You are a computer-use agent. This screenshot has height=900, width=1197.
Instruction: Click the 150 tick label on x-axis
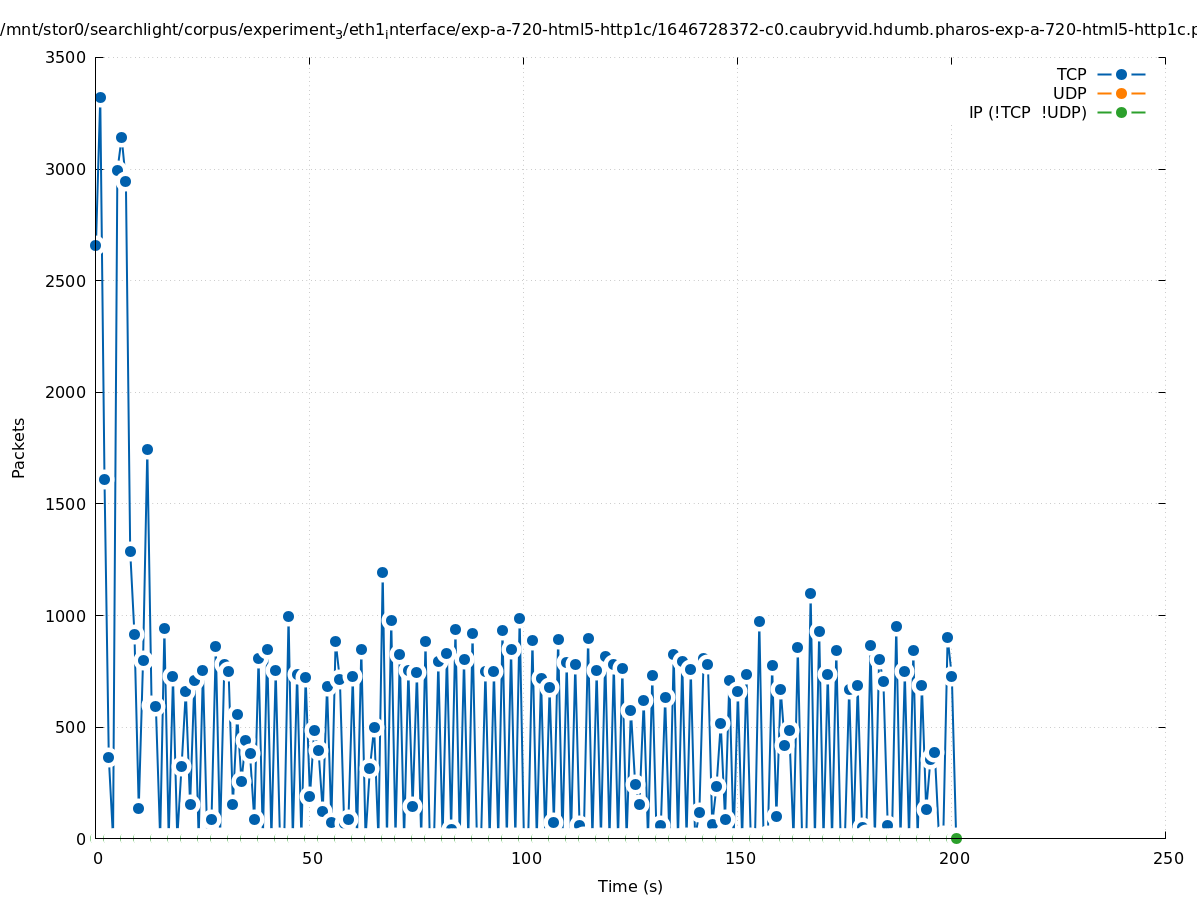[x=738, y=858]
